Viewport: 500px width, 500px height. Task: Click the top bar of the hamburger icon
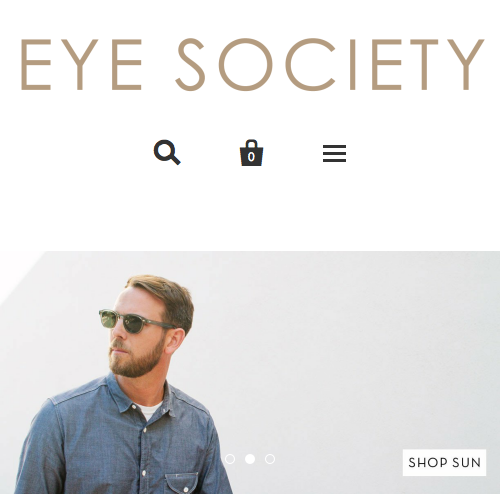pyautogui.click(x=334, y=146)
